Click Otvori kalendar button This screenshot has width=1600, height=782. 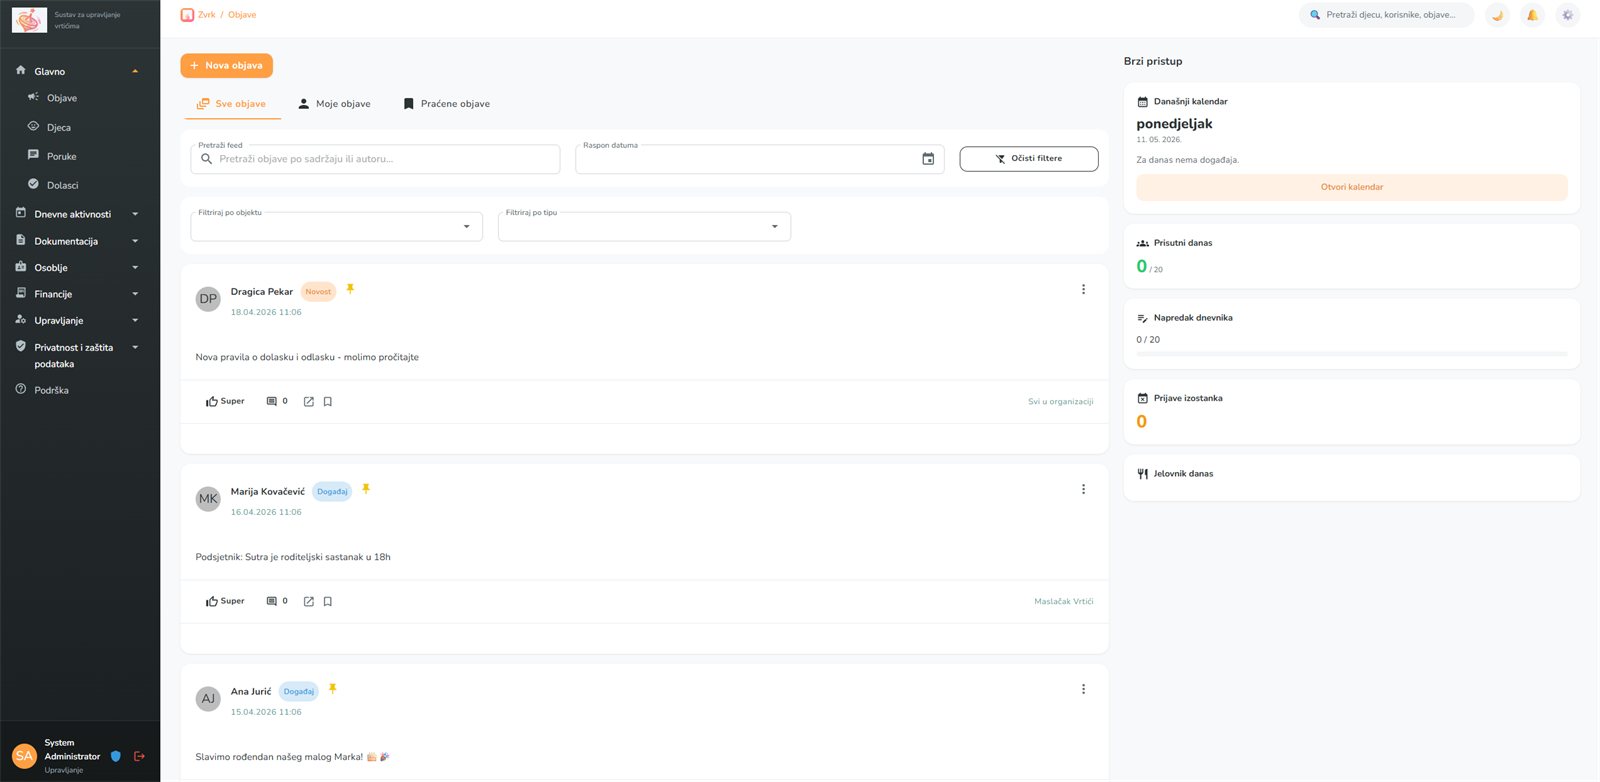[x=1352, y=187]
